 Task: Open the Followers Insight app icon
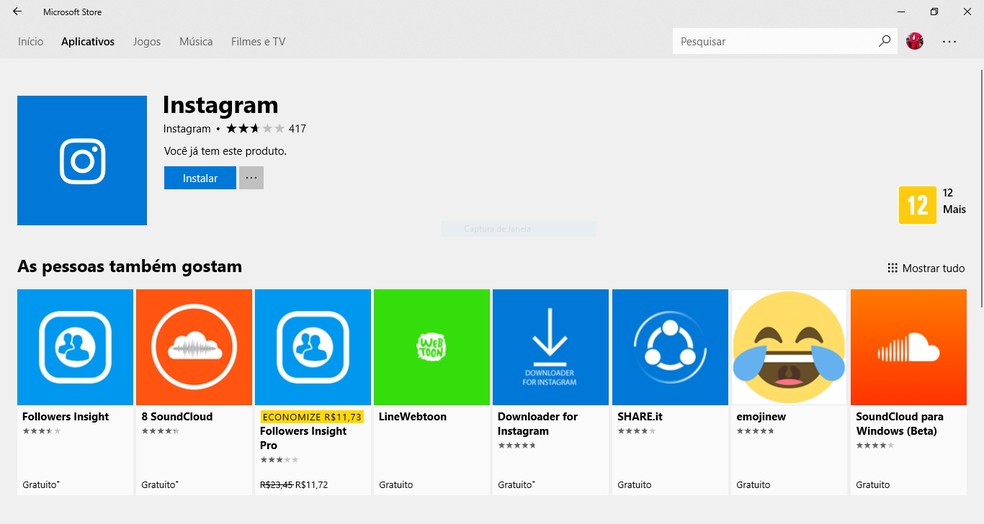(75, 347)
